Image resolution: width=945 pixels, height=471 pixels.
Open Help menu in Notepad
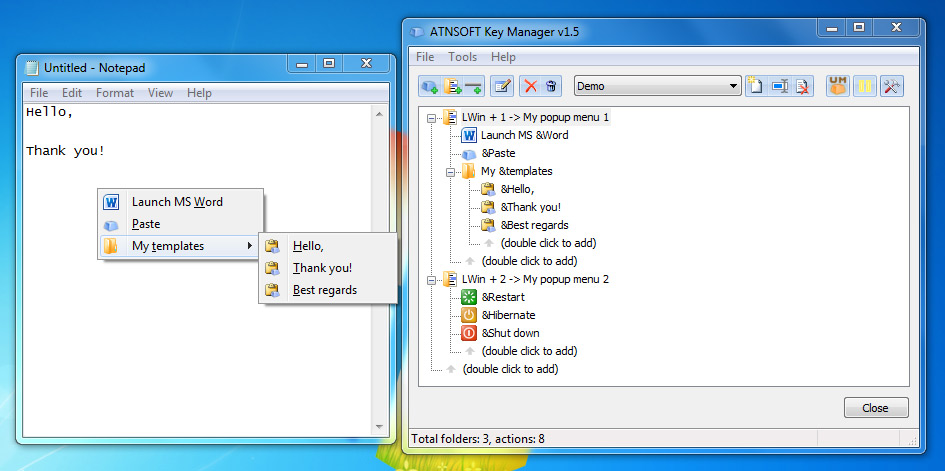pos(199,93)
